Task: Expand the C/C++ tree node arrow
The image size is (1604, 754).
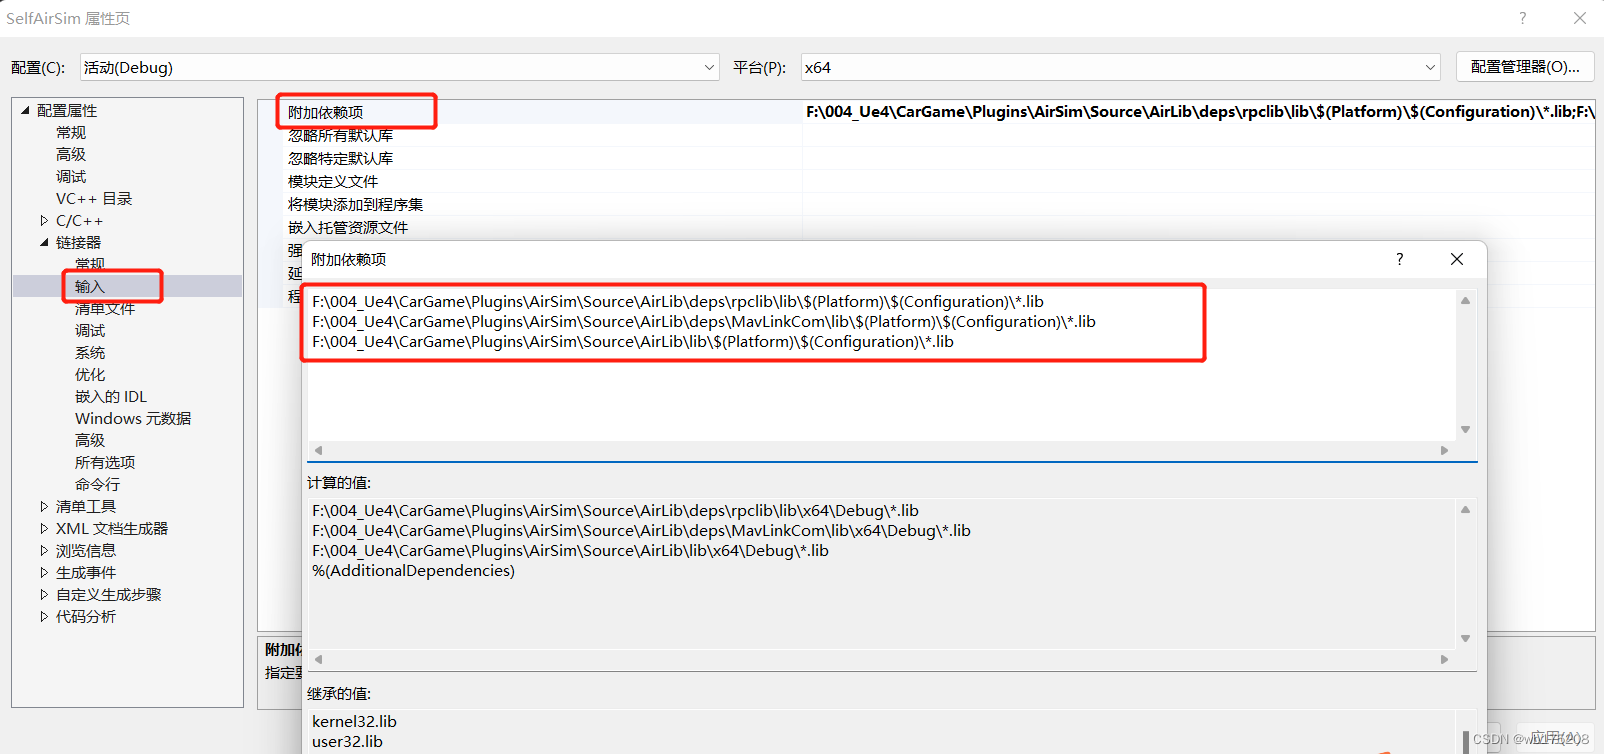Action: tap(44, 220)
